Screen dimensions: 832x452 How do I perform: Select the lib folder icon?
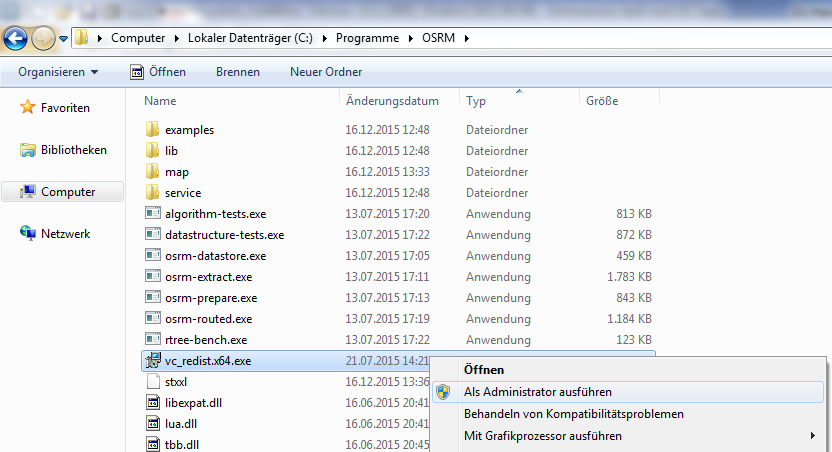click(153, 151)
